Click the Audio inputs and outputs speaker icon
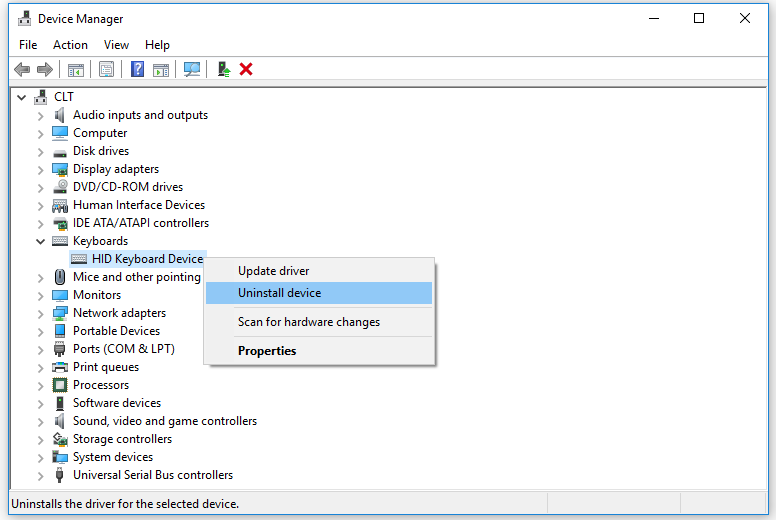Viewport: 776px width, 520px height. 60,115
